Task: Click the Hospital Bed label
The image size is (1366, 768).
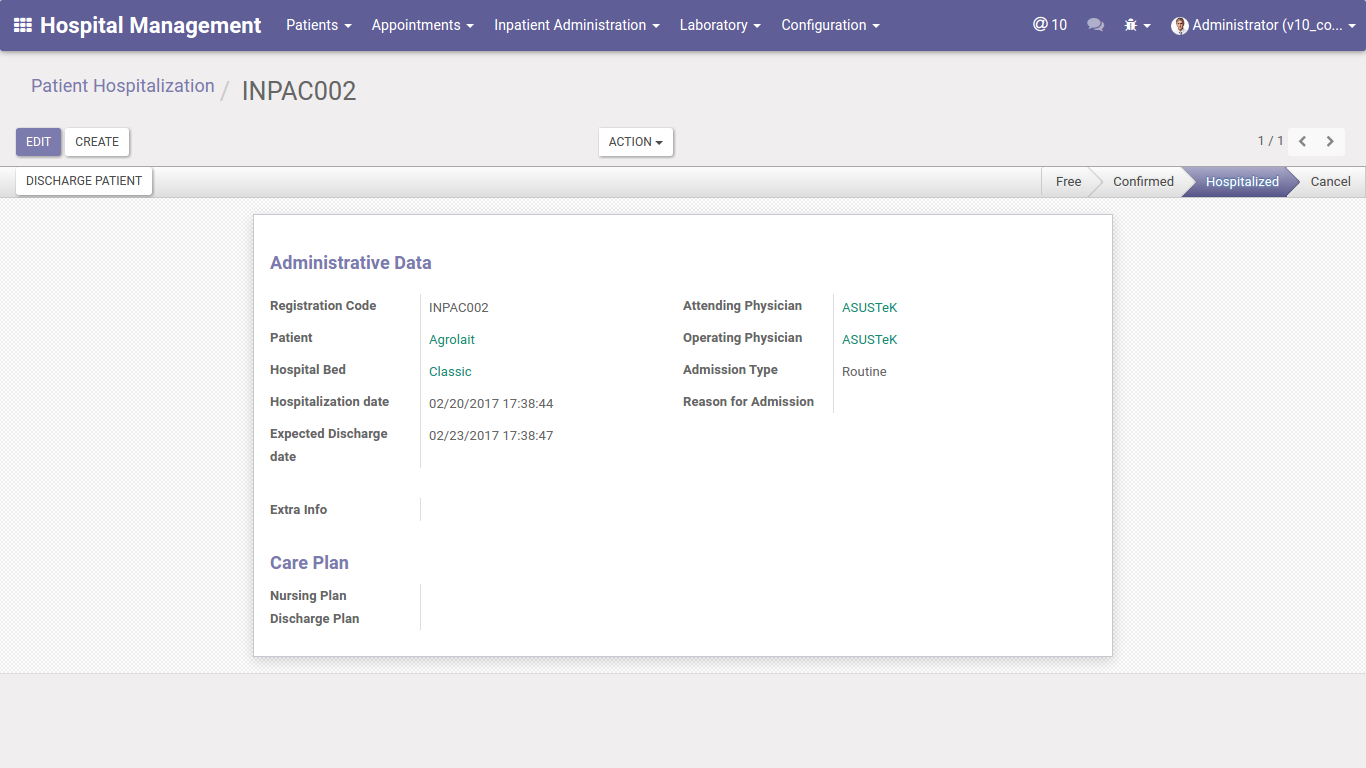Action: pyautogui.click(x=308, y=370)
